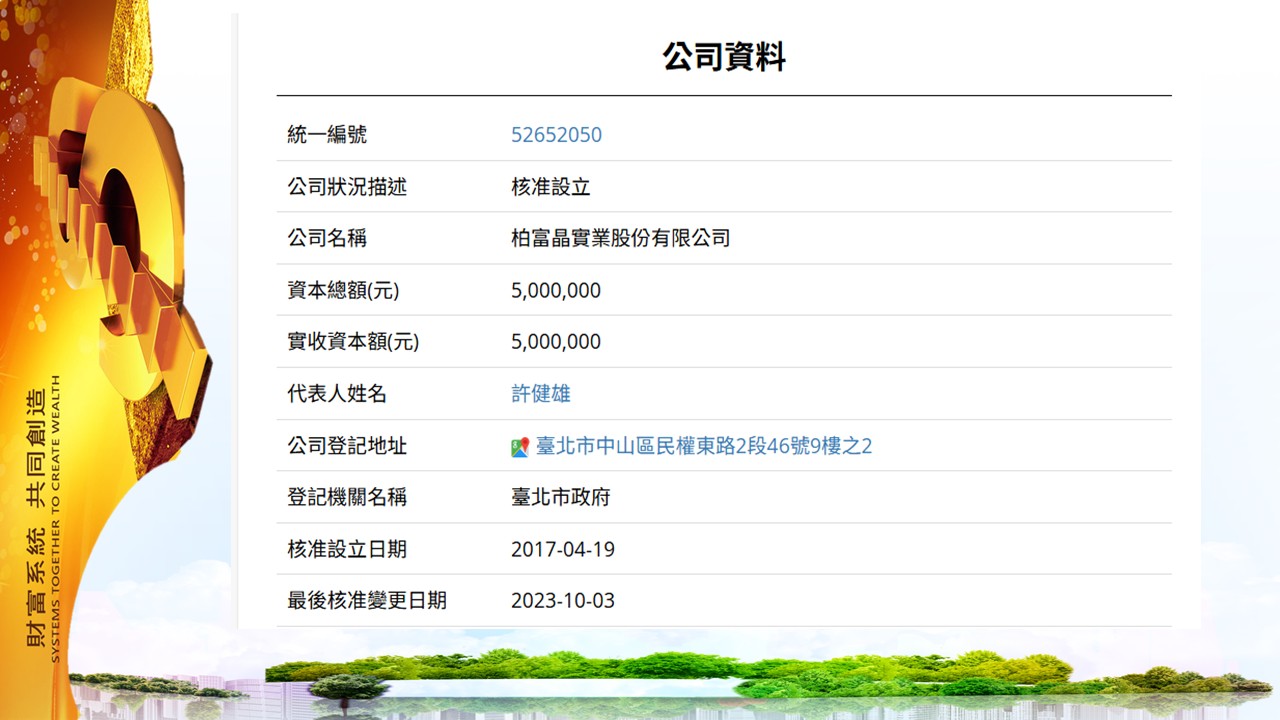Click the 資本總額(元) label
Screen dimensions: 1280x720
tap(343, 291)
